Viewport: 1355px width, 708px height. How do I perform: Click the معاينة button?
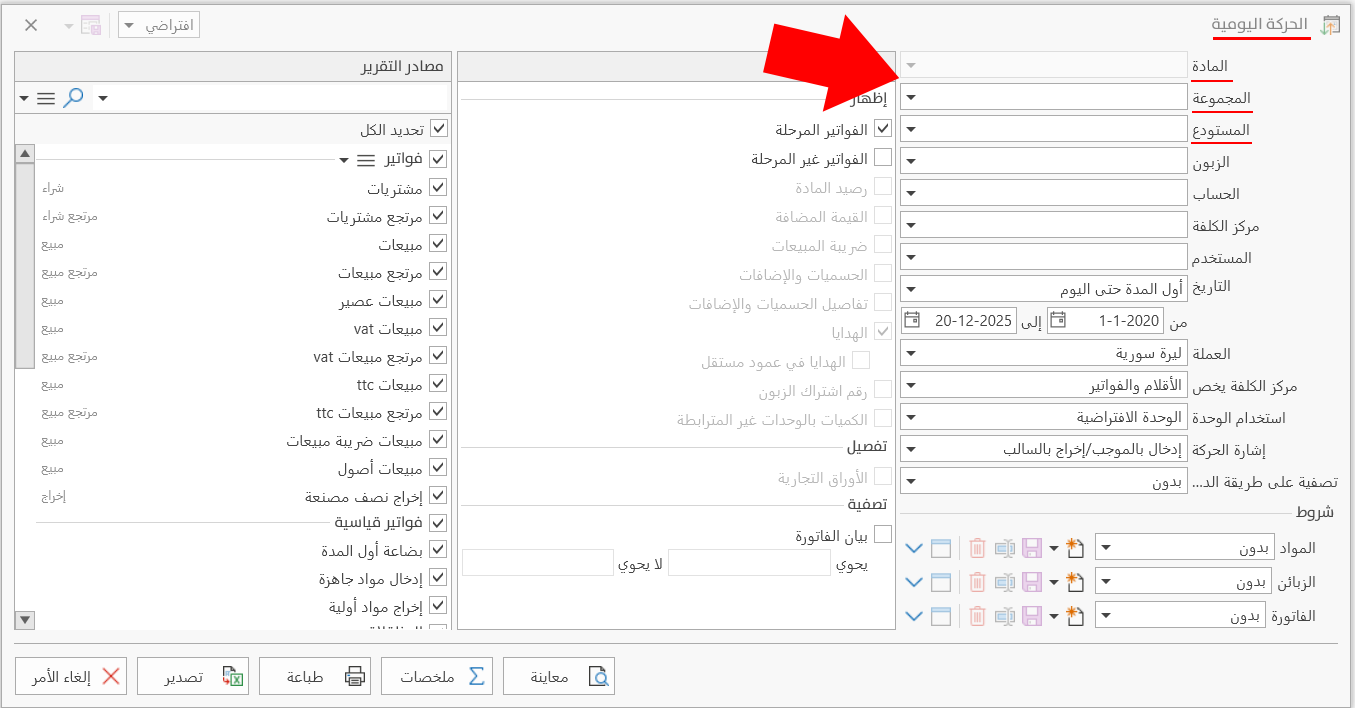pos(559,675)
